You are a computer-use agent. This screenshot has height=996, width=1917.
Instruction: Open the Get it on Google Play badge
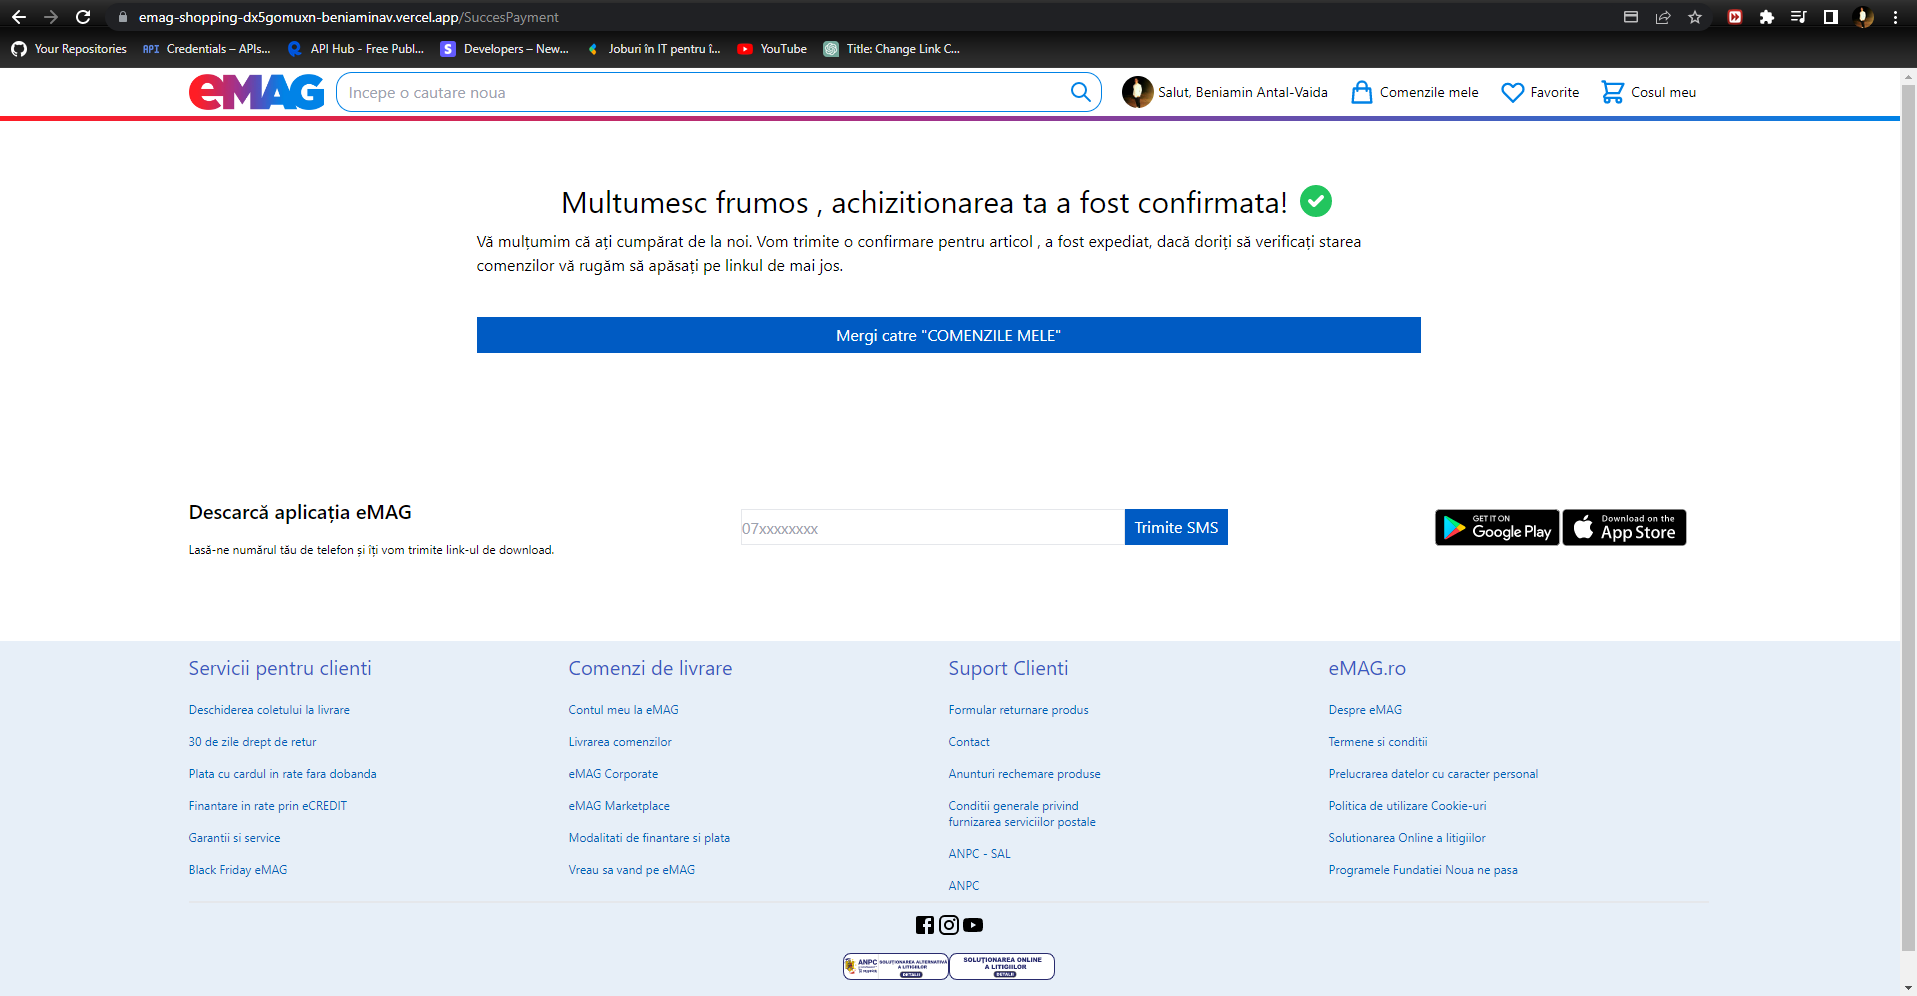click(x=1496, y=527)
